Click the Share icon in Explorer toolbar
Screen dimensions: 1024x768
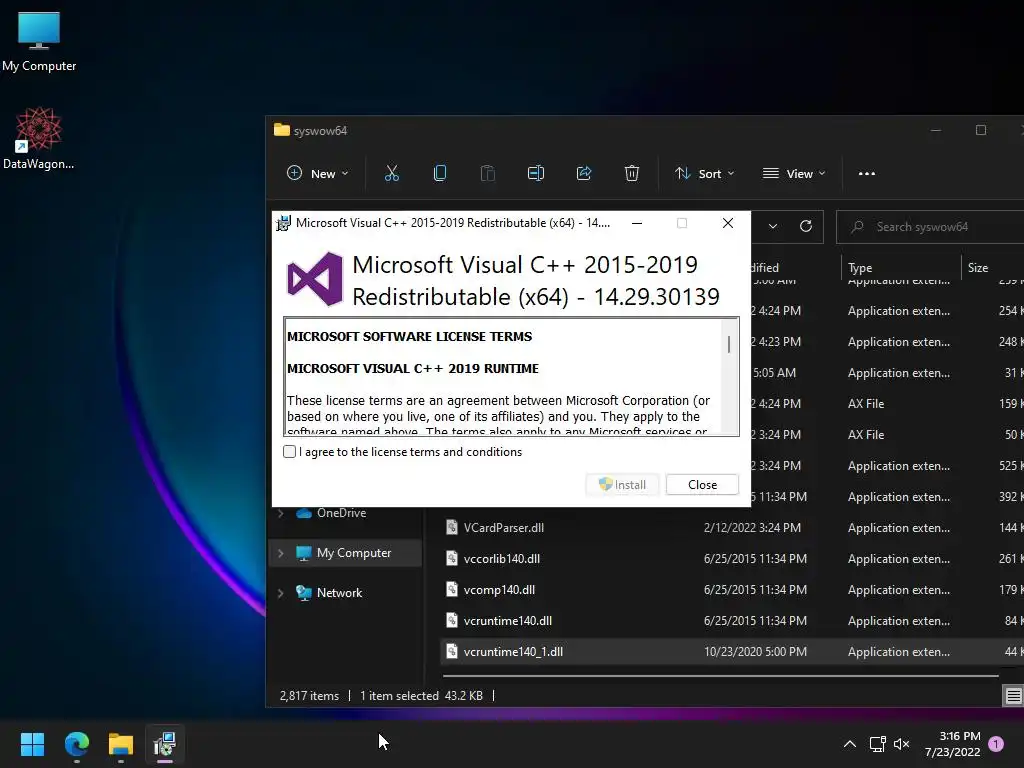click(584, 174)
